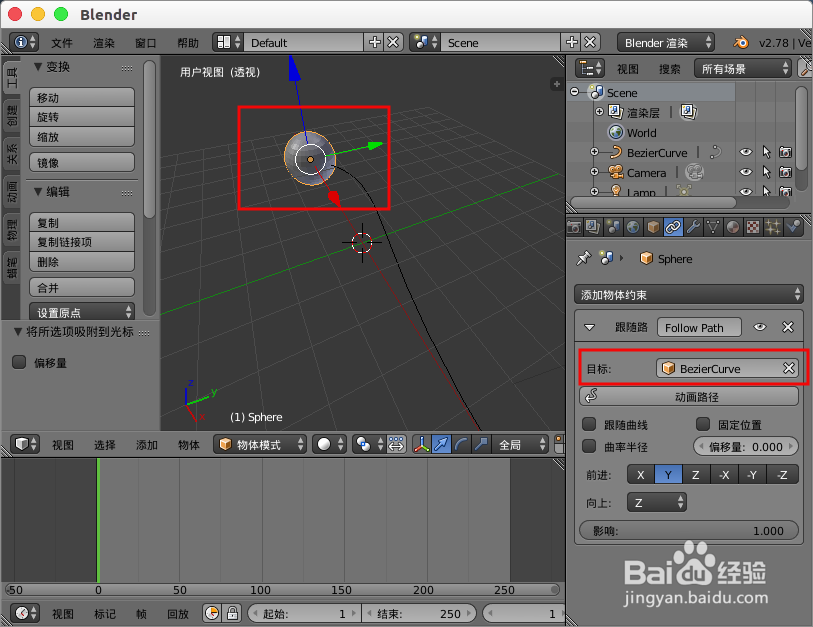The height and width of the screenshot is (627, 813).
Task: Select the Object properties cube icon
Action: coord(653,227)
